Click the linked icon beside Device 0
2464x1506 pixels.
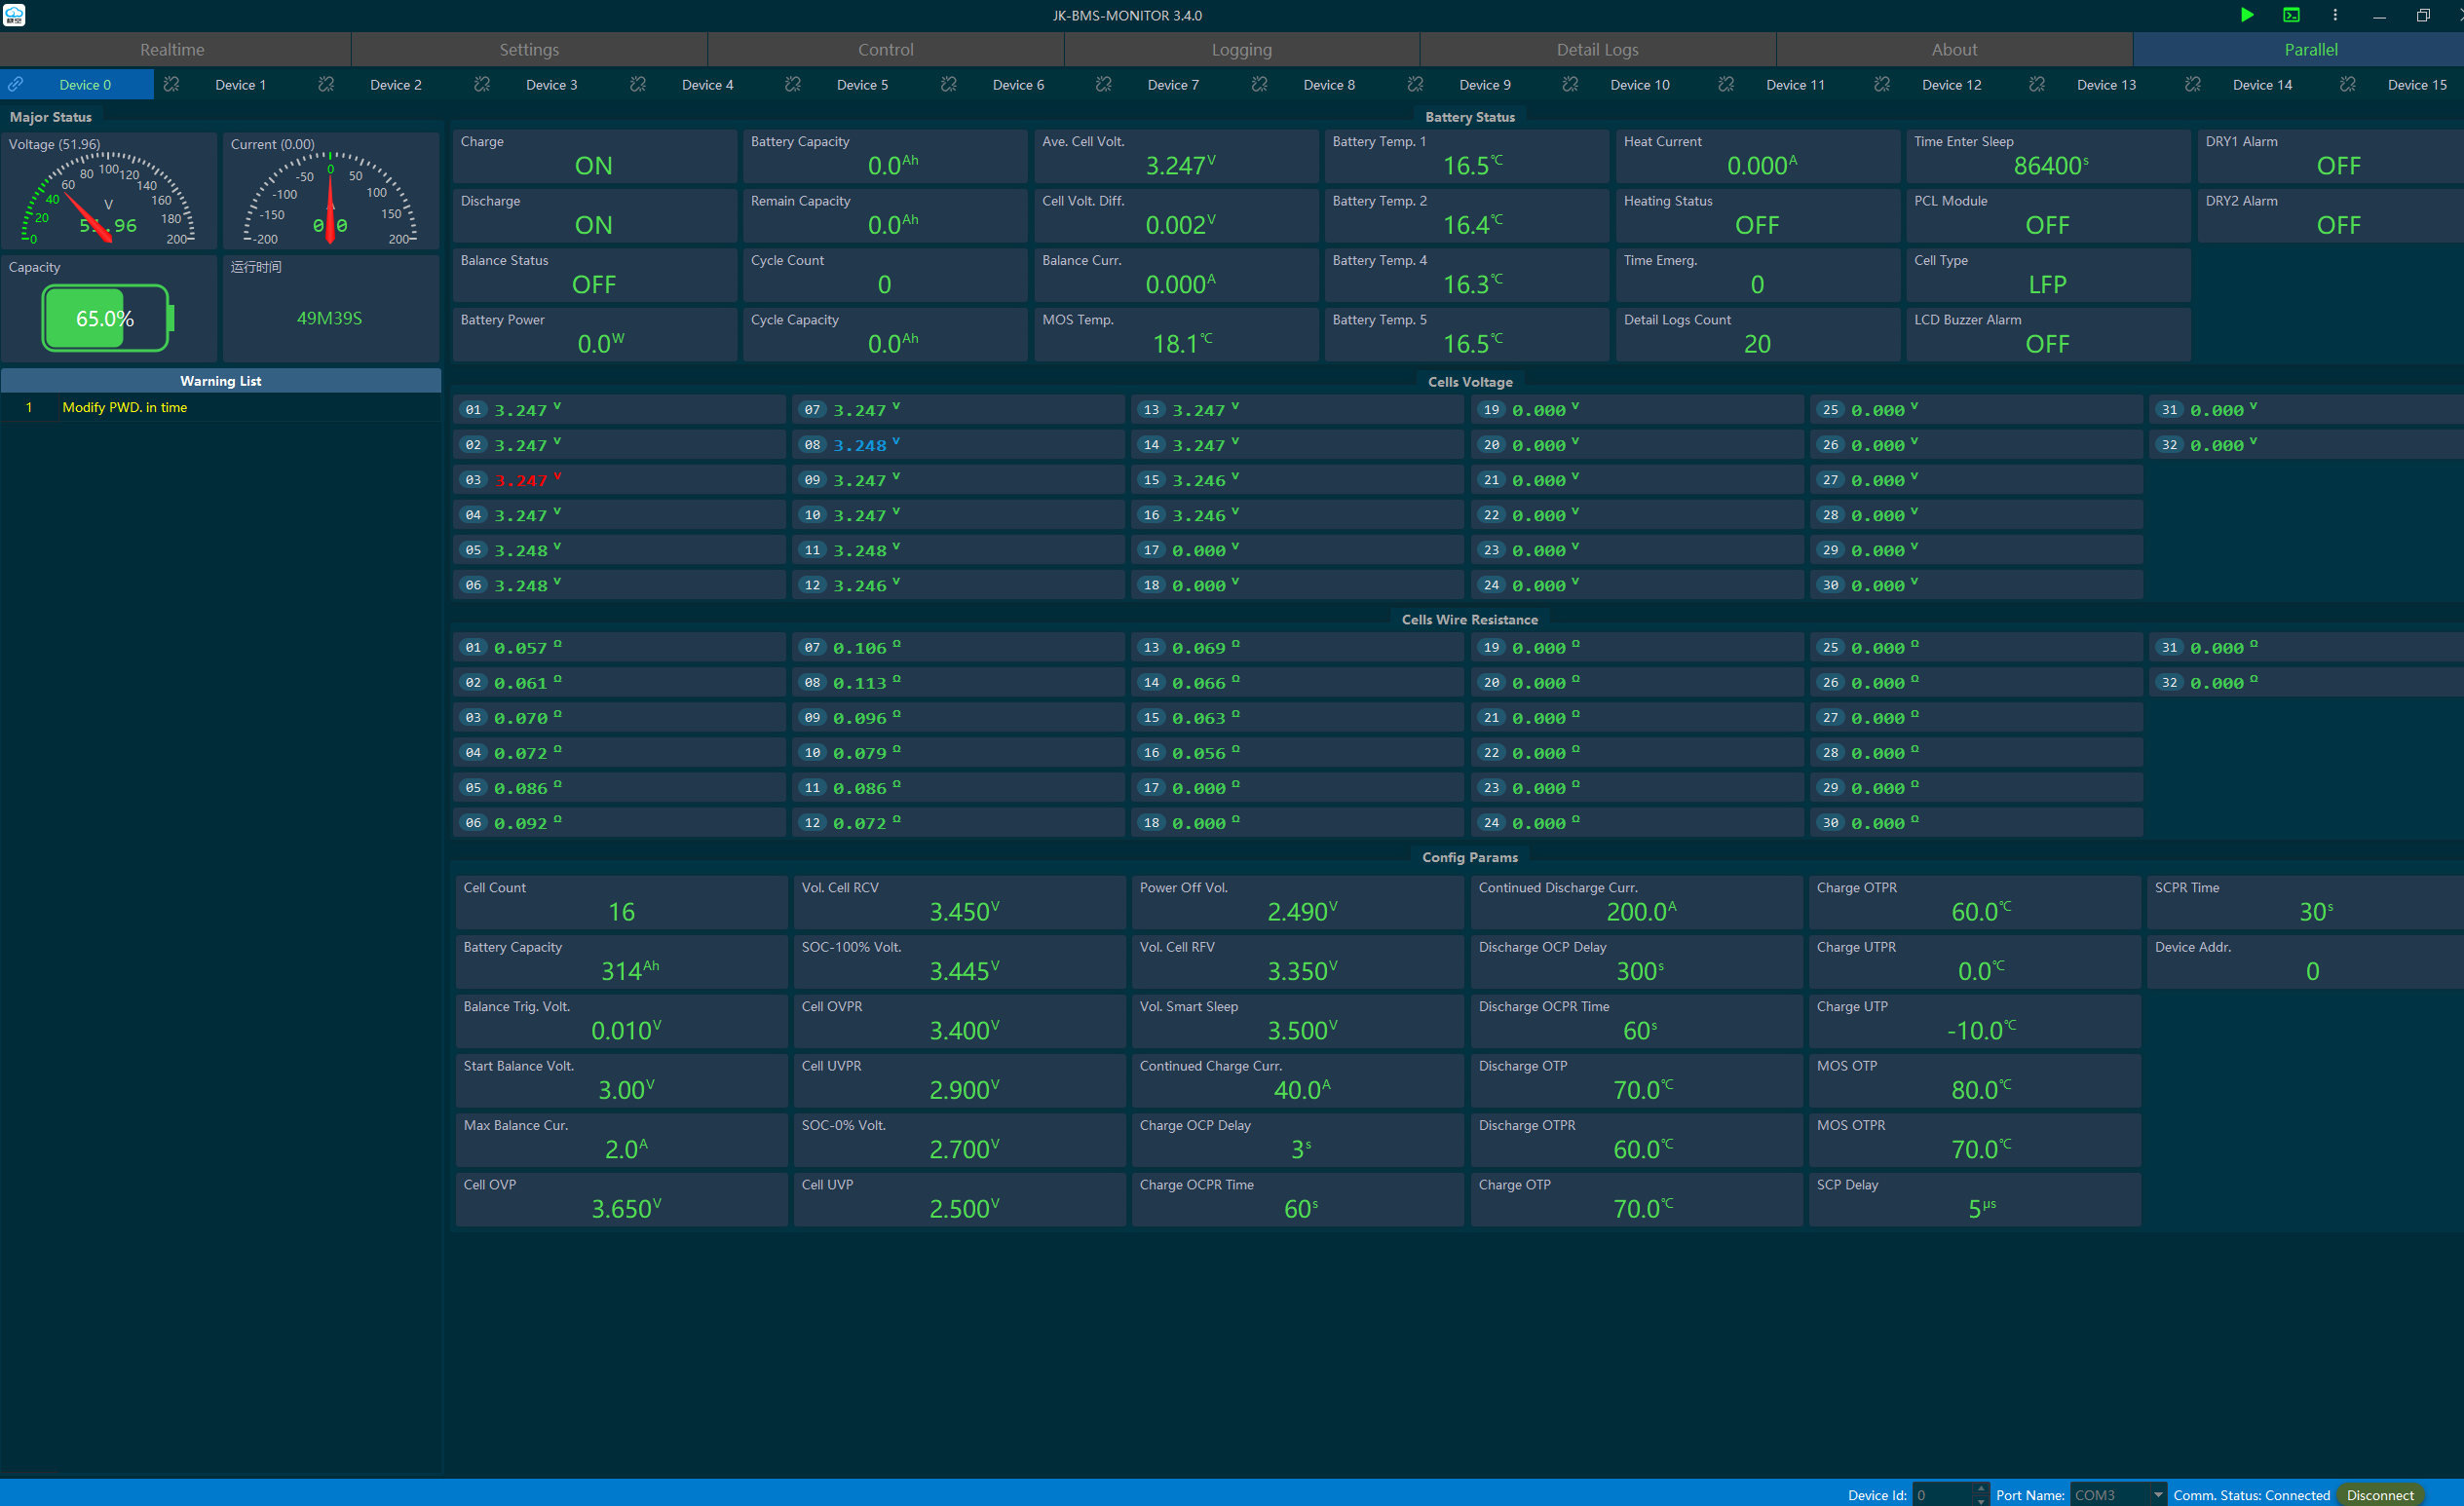pos(17,84)
